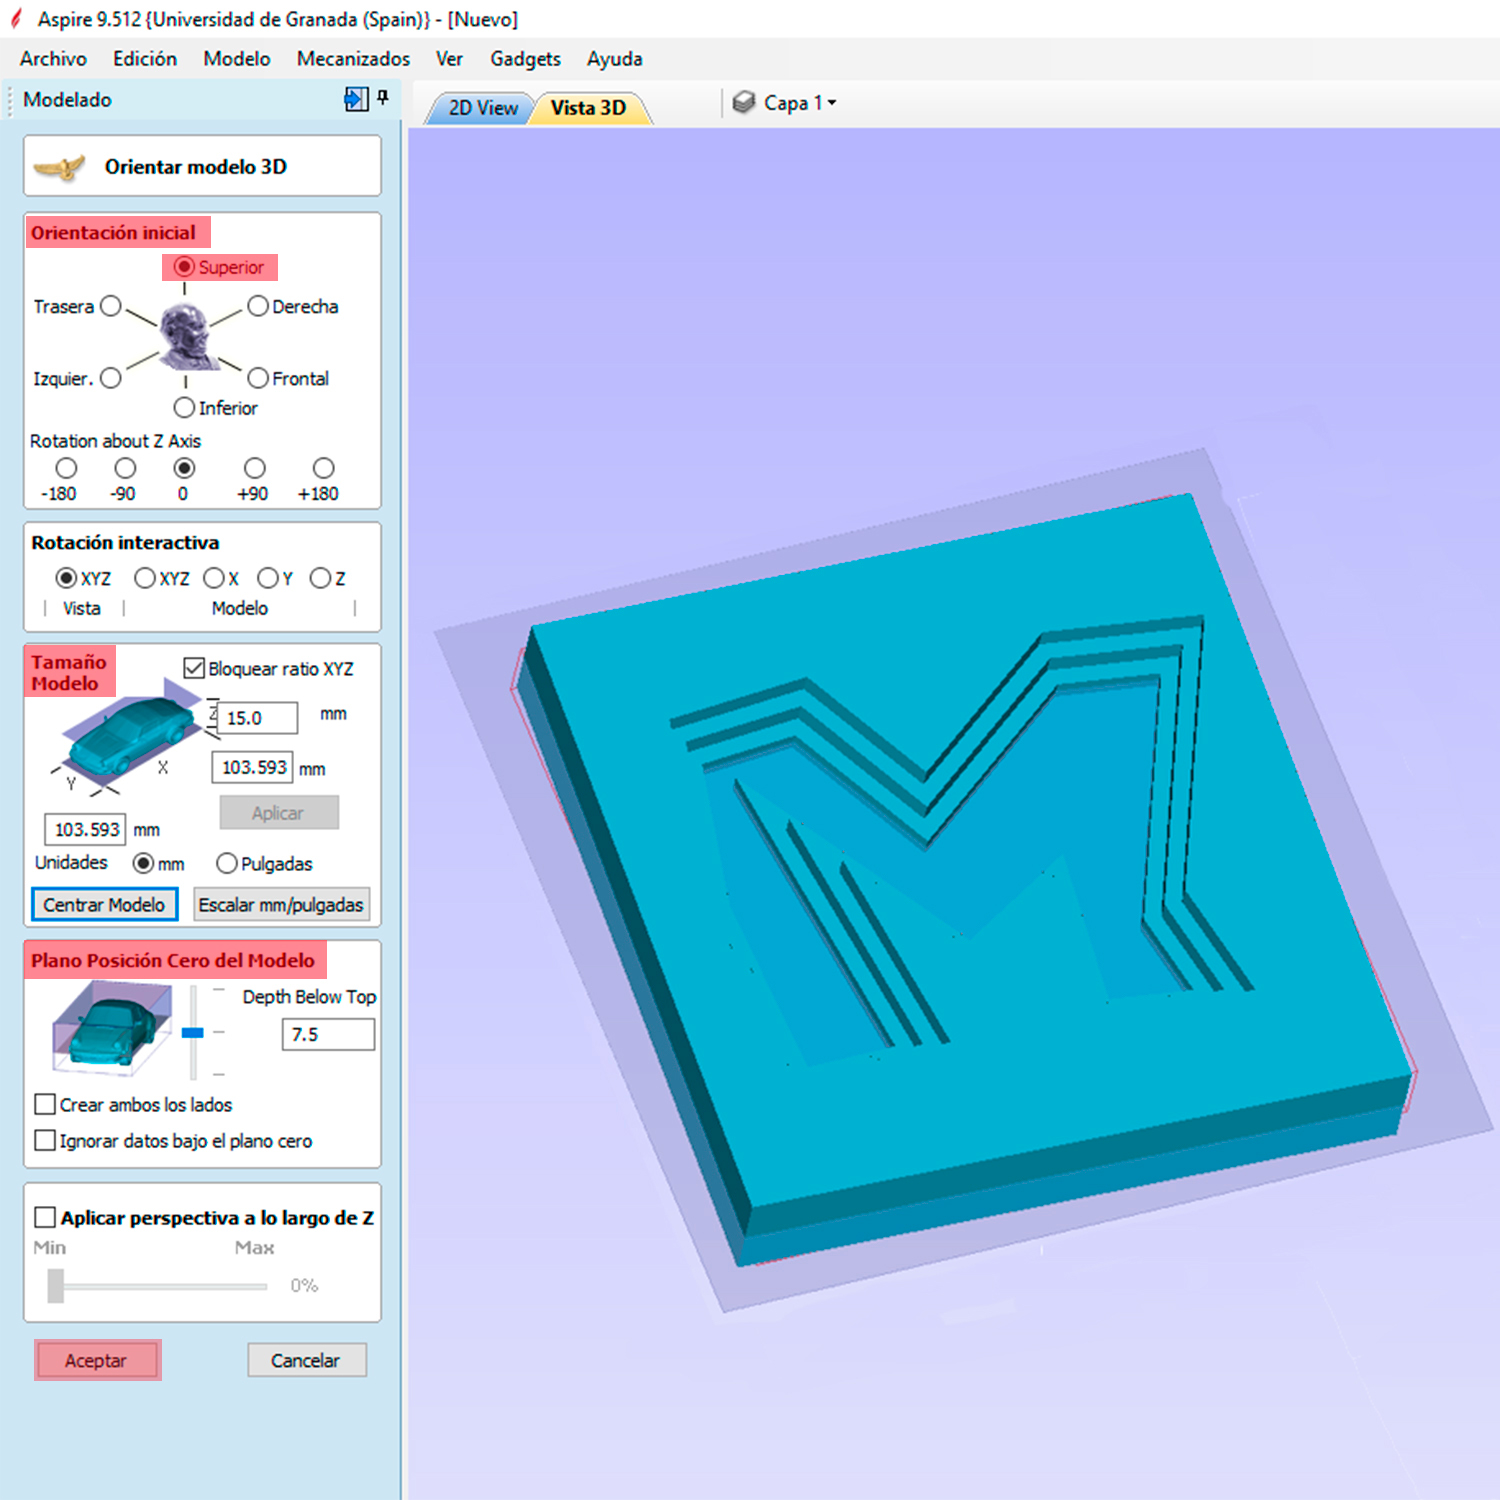Select the Frontal orientation radio button
The width and height of the screenshot is (1500, 1500).
point(258,378)
